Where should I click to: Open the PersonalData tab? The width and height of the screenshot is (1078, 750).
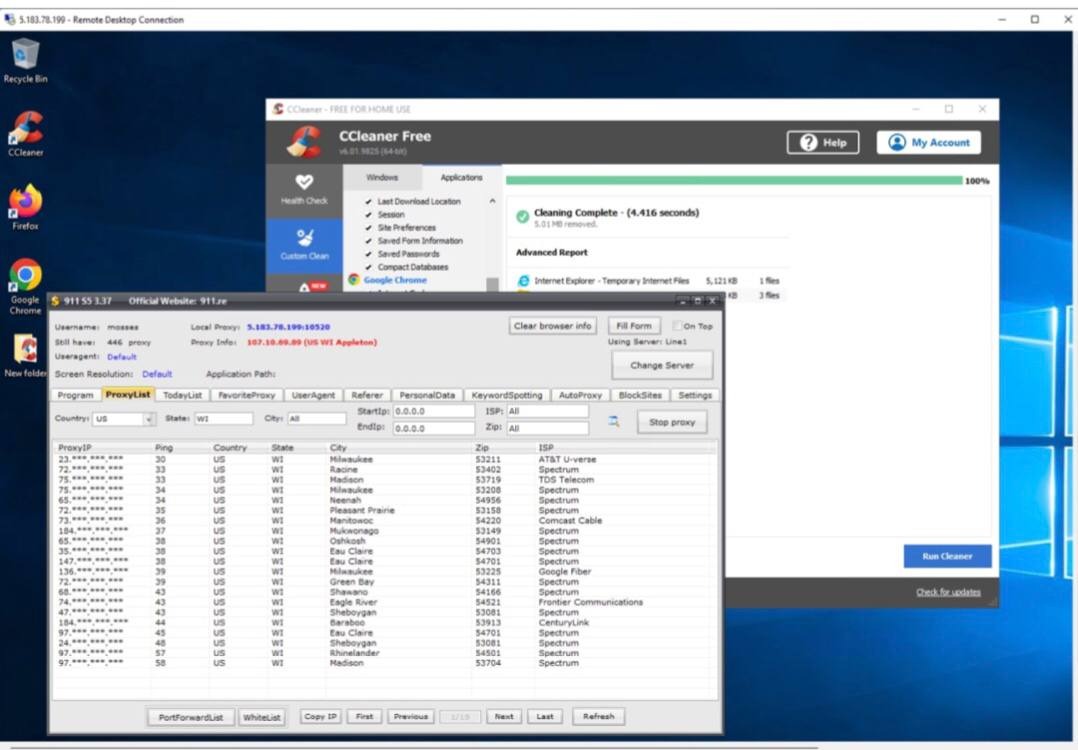point(427,395)
